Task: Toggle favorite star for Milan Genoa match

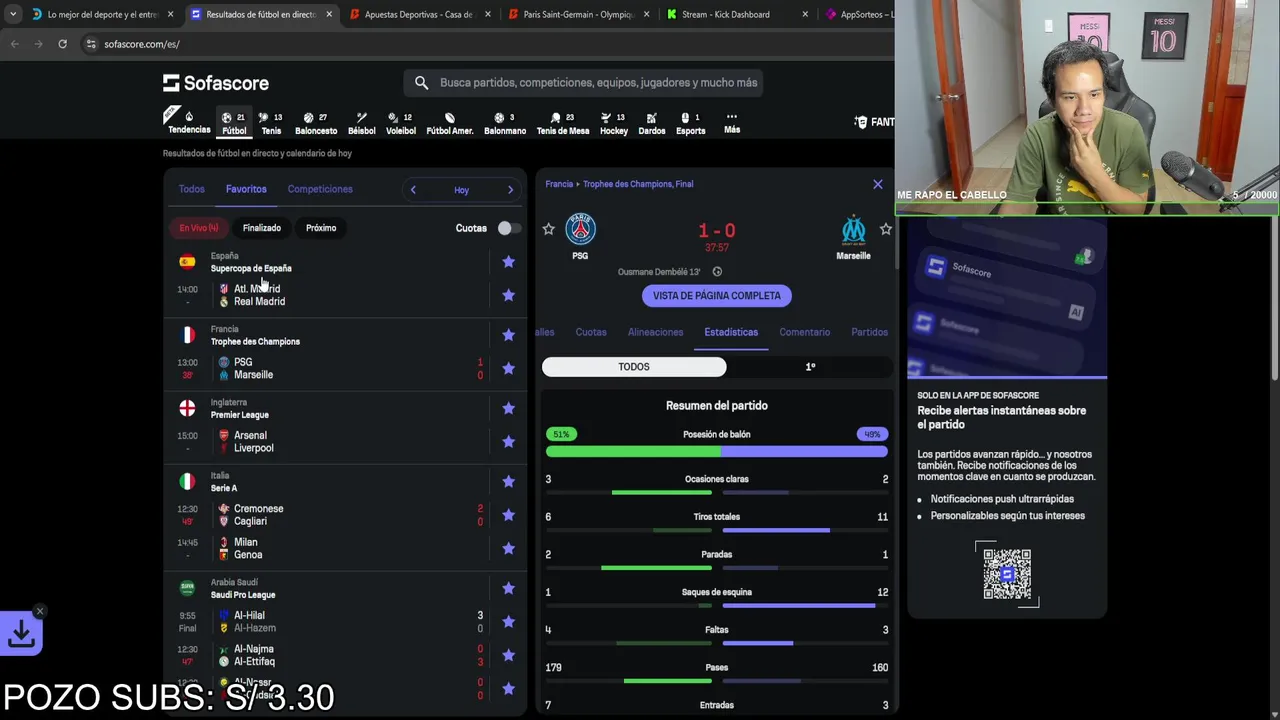Action: [x=508, y=548]
